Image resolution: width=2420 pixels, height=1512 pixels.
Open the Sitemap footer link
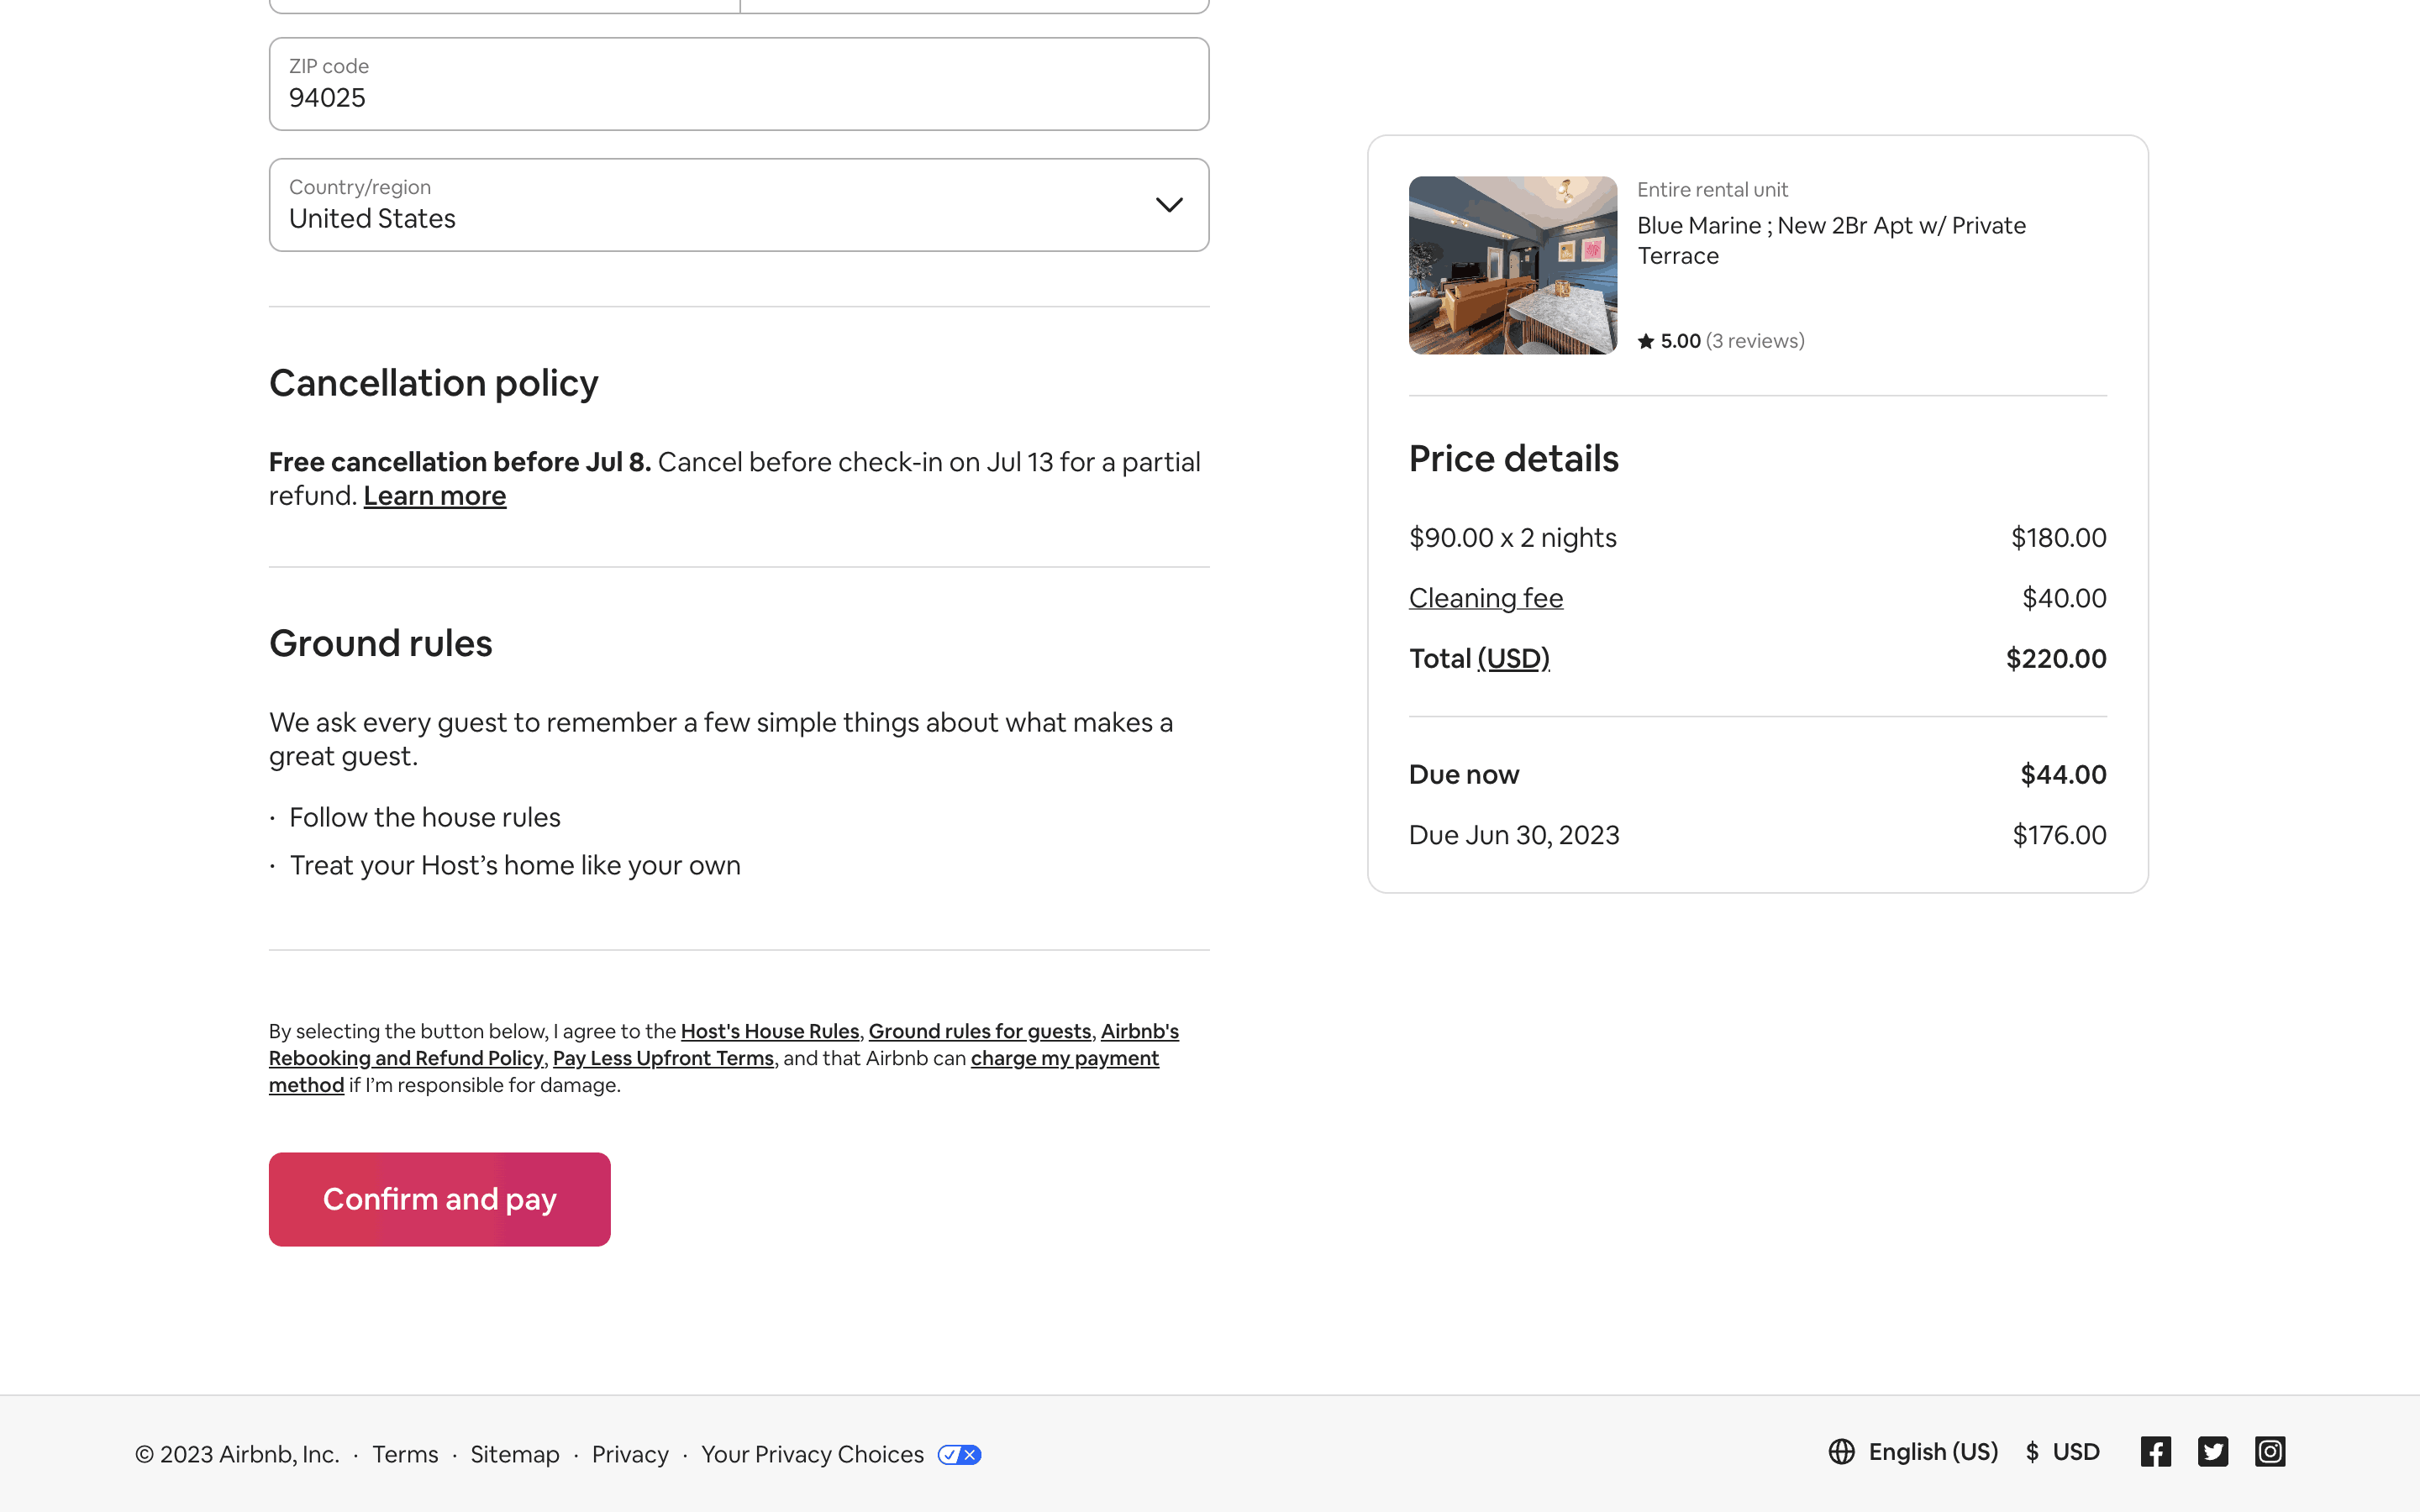click(514, 1455)
